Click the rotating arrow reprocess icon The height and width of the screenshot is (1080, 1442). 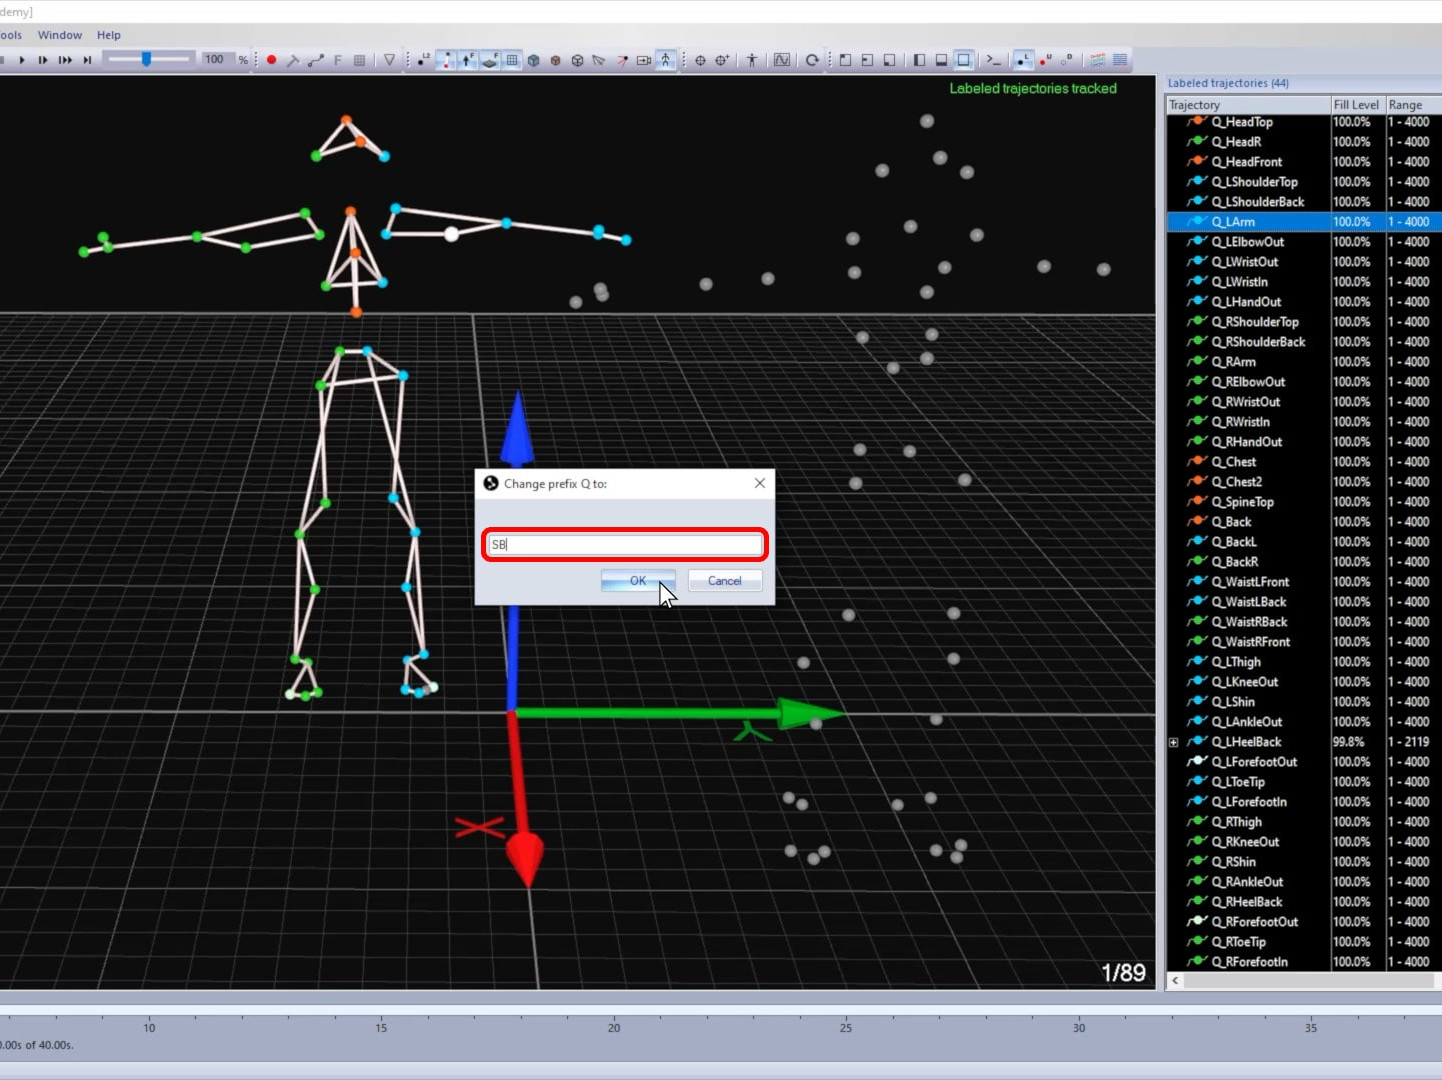click(x=812, y=60)
